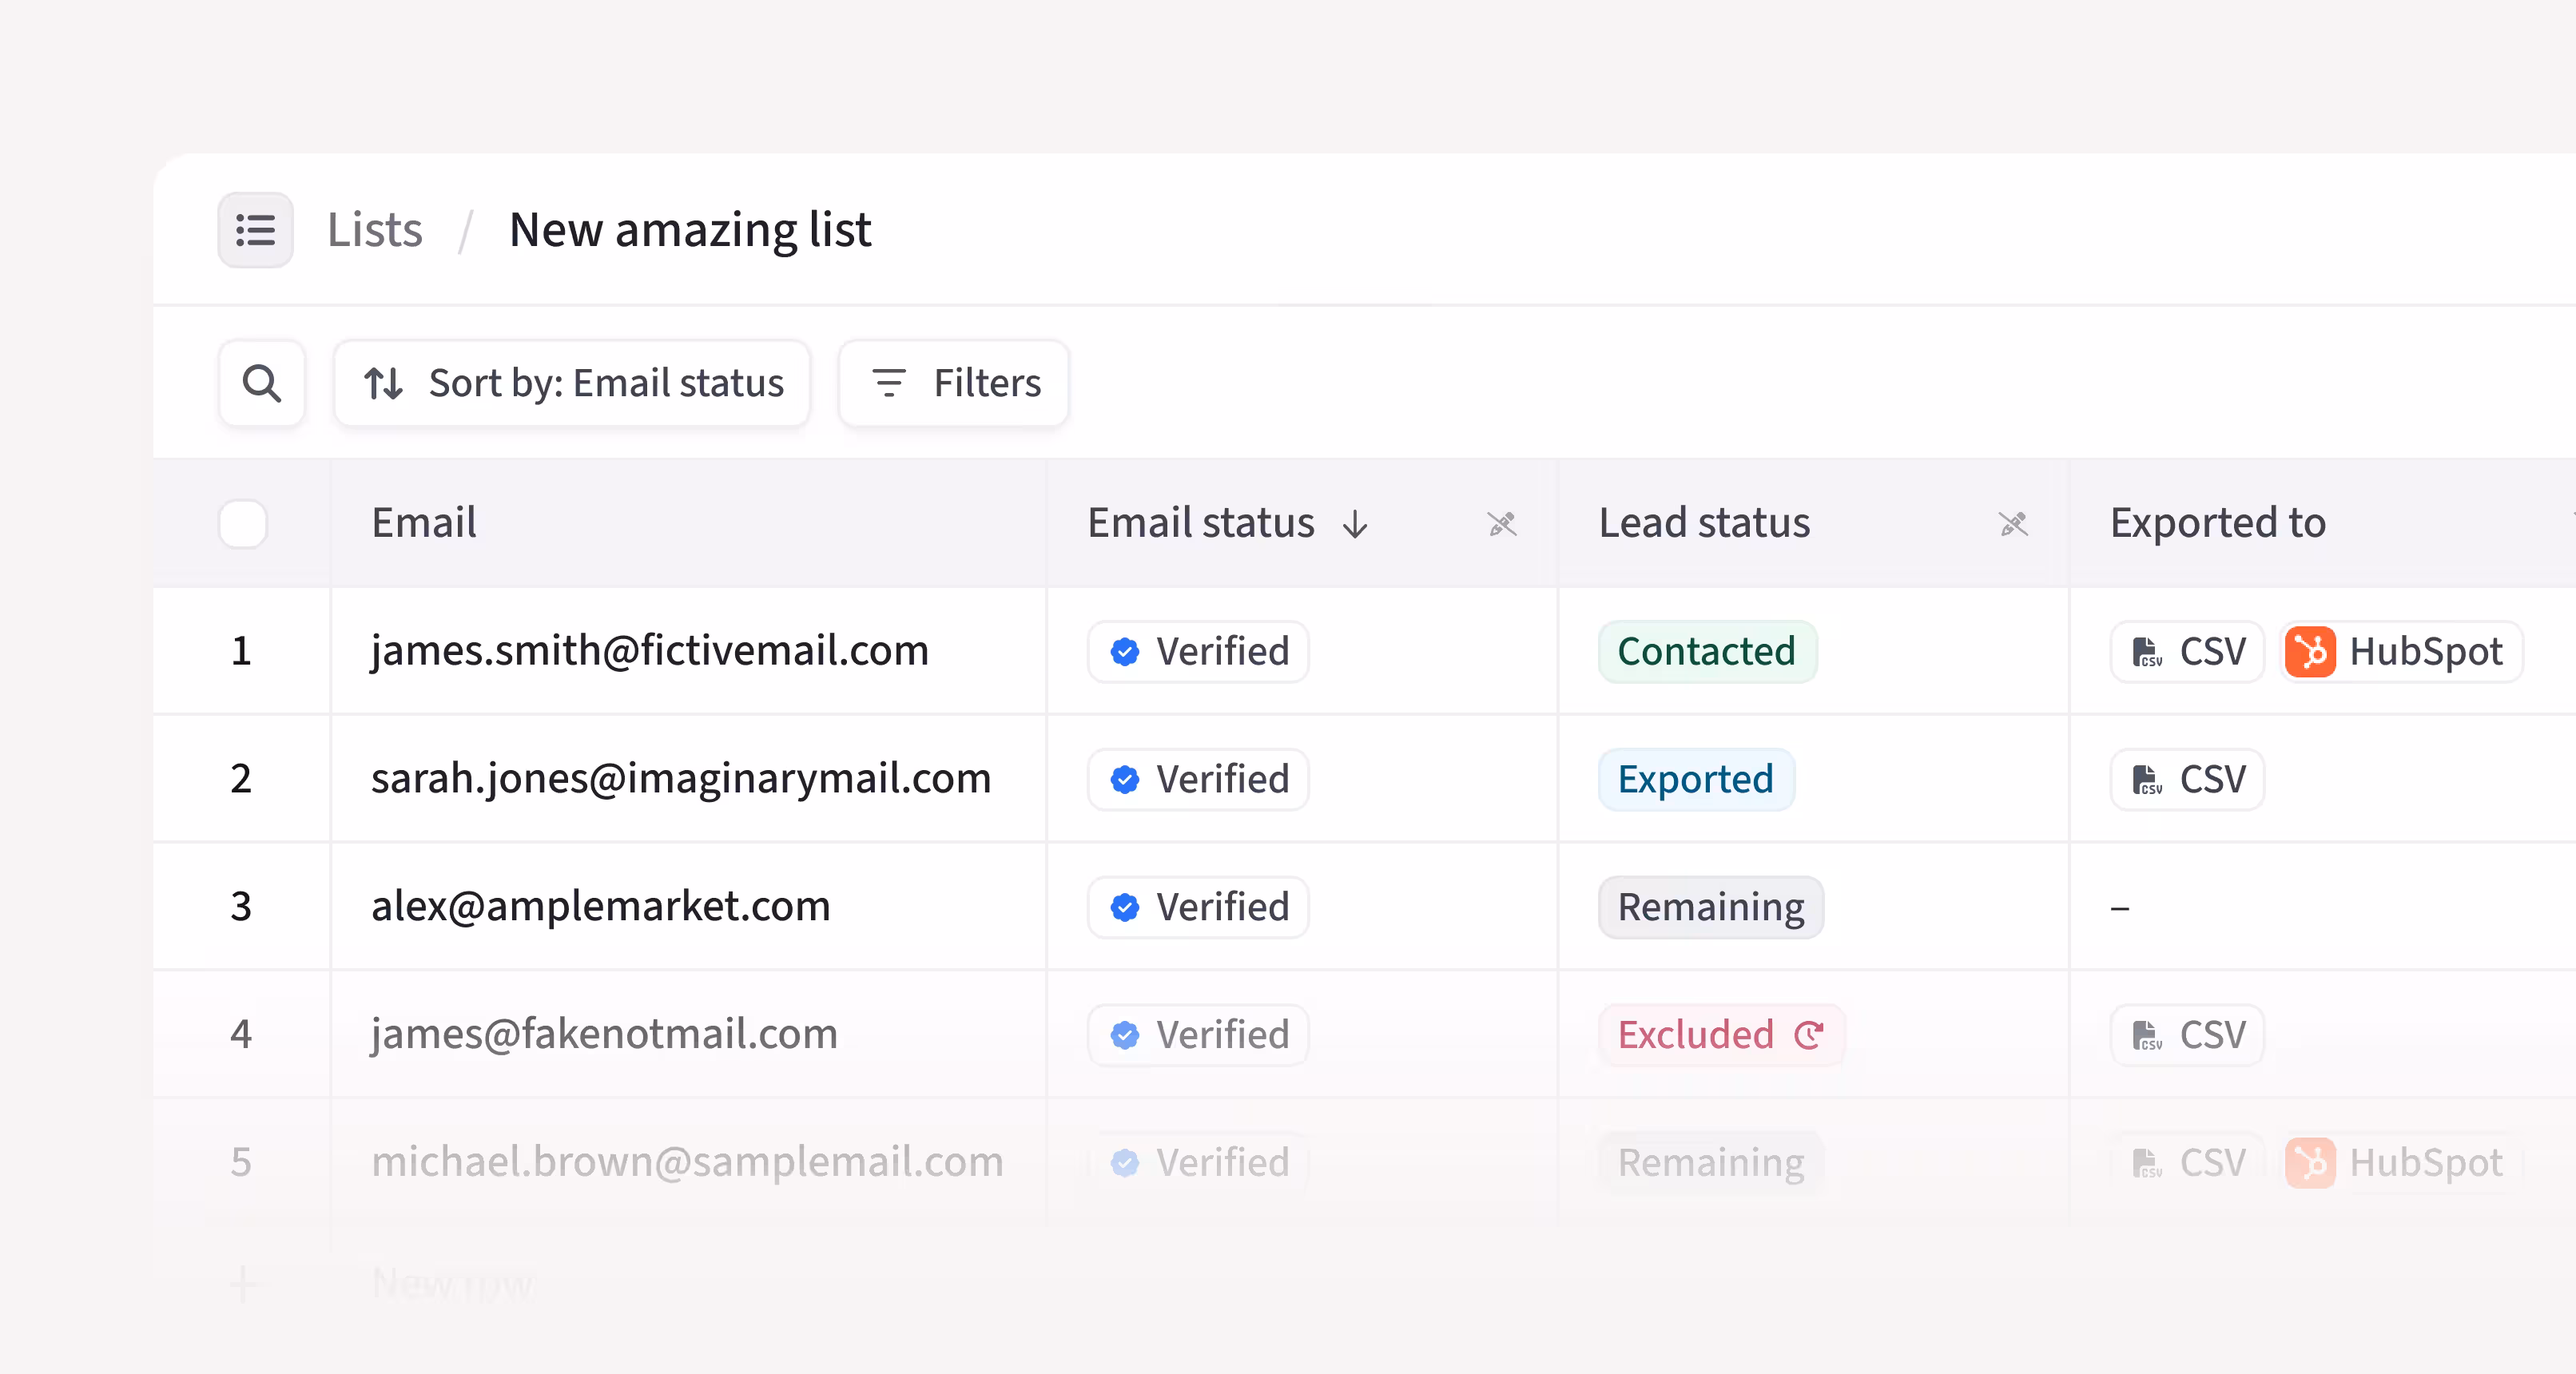Select row 1 number cell
The image size is (2576, 1374).
tap(241, 651)
